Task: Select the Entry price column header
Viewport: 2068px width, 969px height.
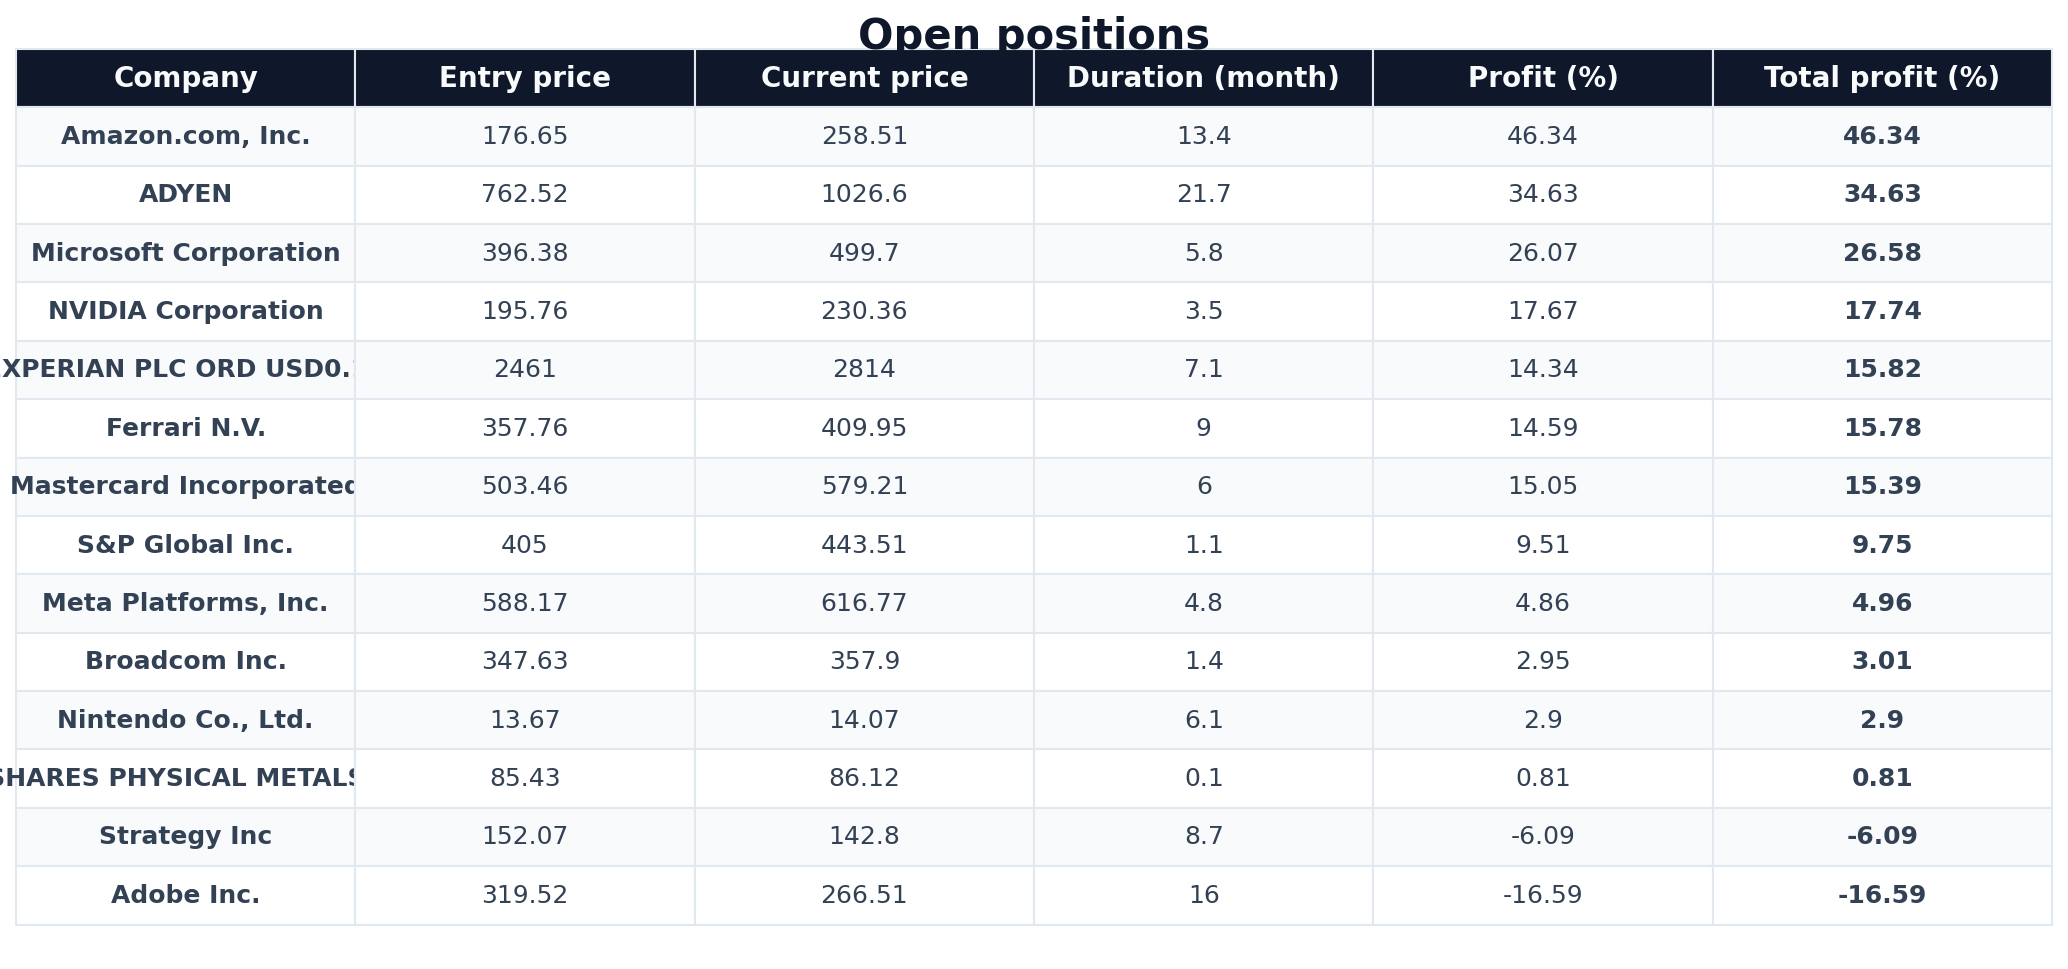Action: tap(524, 78)
